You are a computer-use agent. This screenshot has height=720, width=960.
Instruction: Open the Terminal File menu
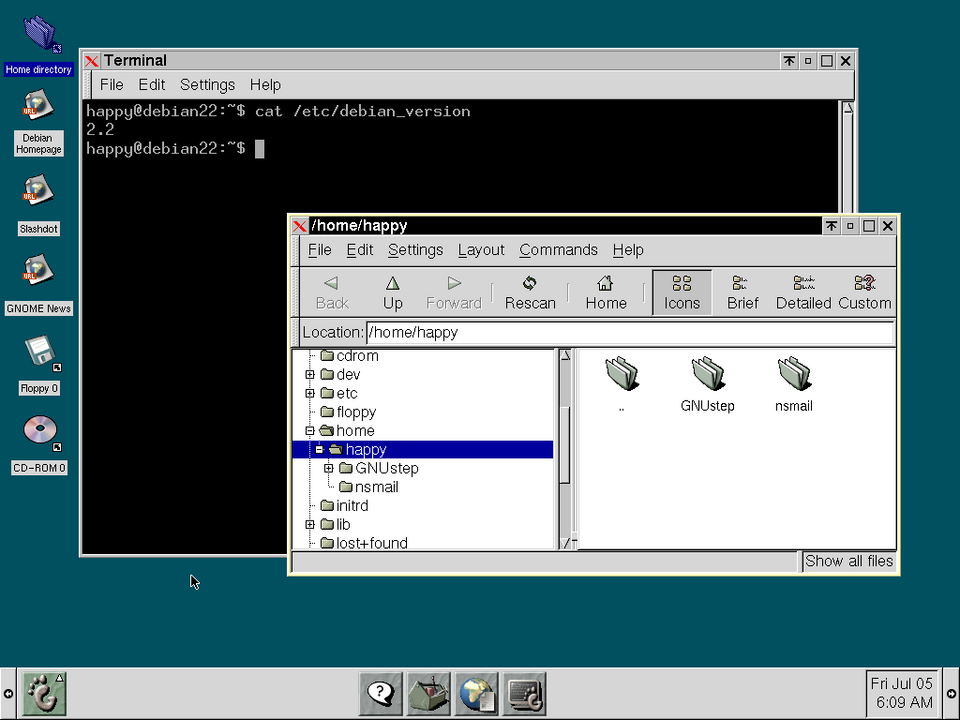click(x=111, y=84)
